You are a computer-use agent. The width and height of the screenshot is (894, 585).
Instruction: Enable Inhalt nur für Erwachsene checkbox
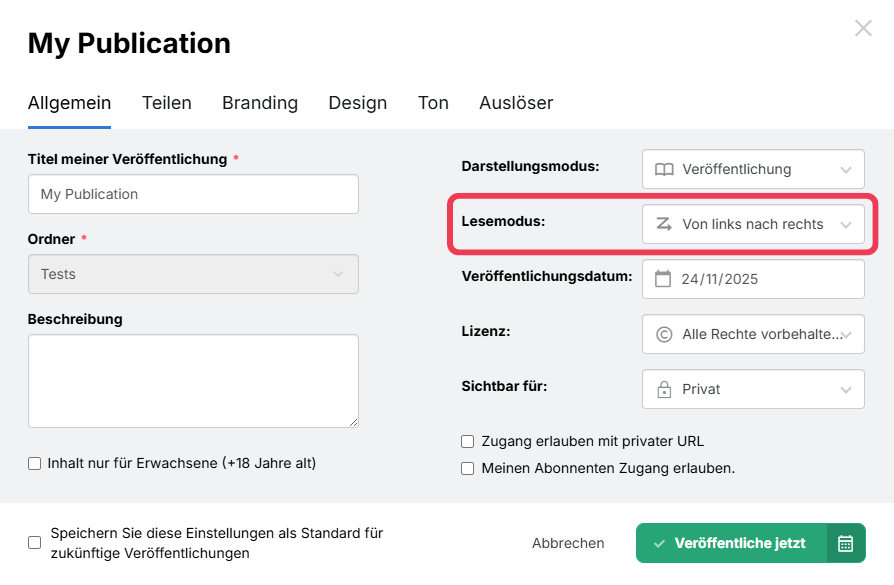(35, 464)
